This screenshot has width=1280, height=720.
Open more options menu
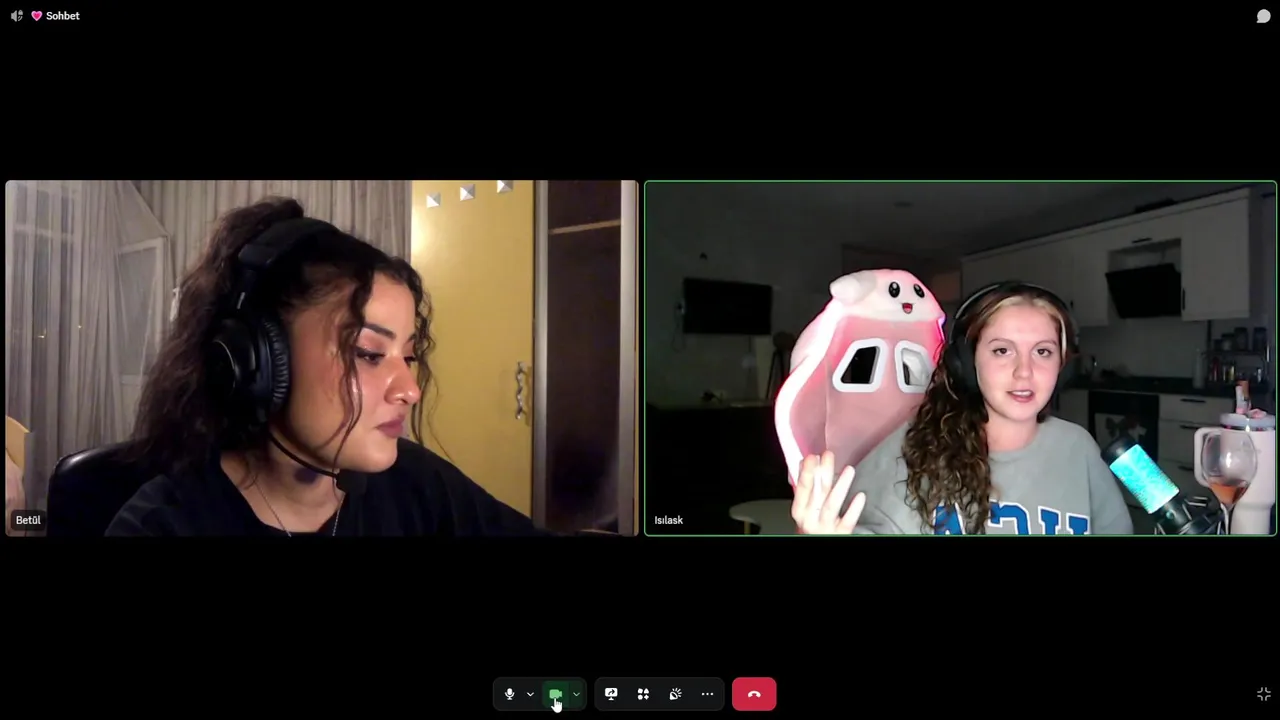pos(707,694)
